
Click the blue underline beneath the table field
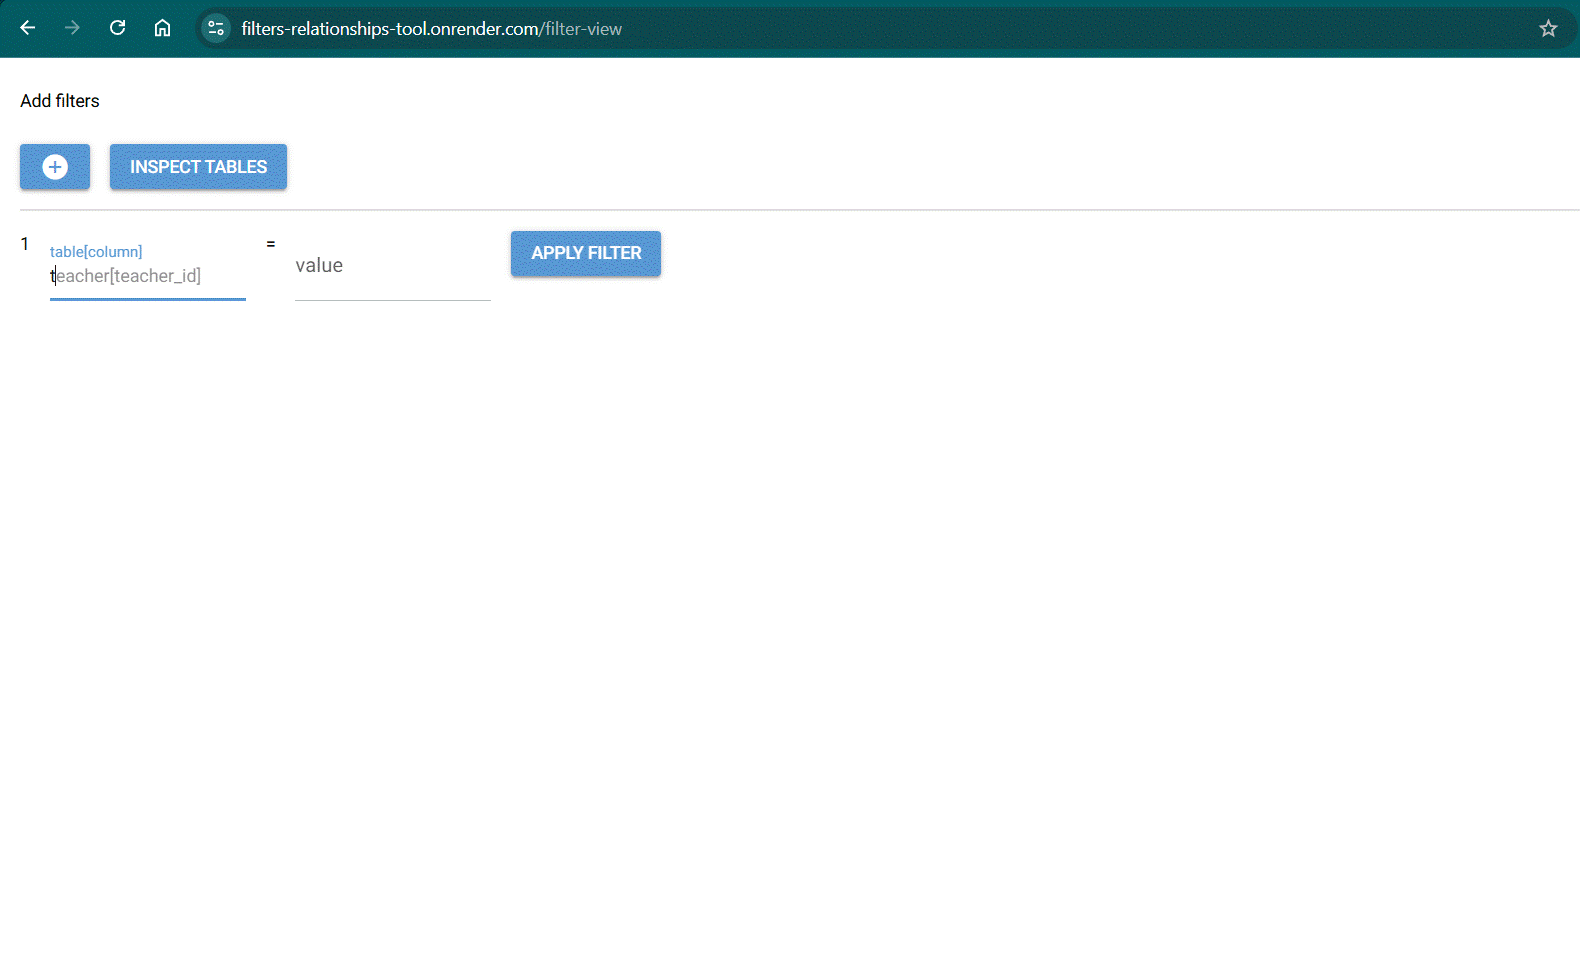(147, 299)
